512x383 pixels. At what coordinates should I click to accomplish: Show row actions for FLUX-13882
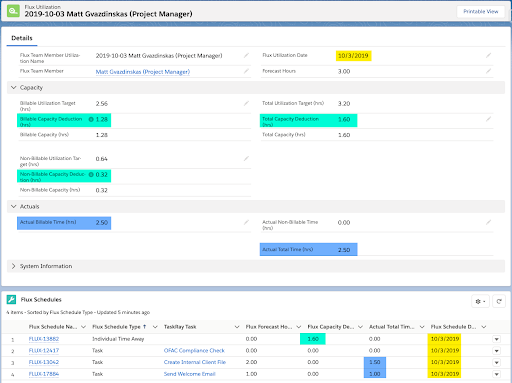coord(496,339)
